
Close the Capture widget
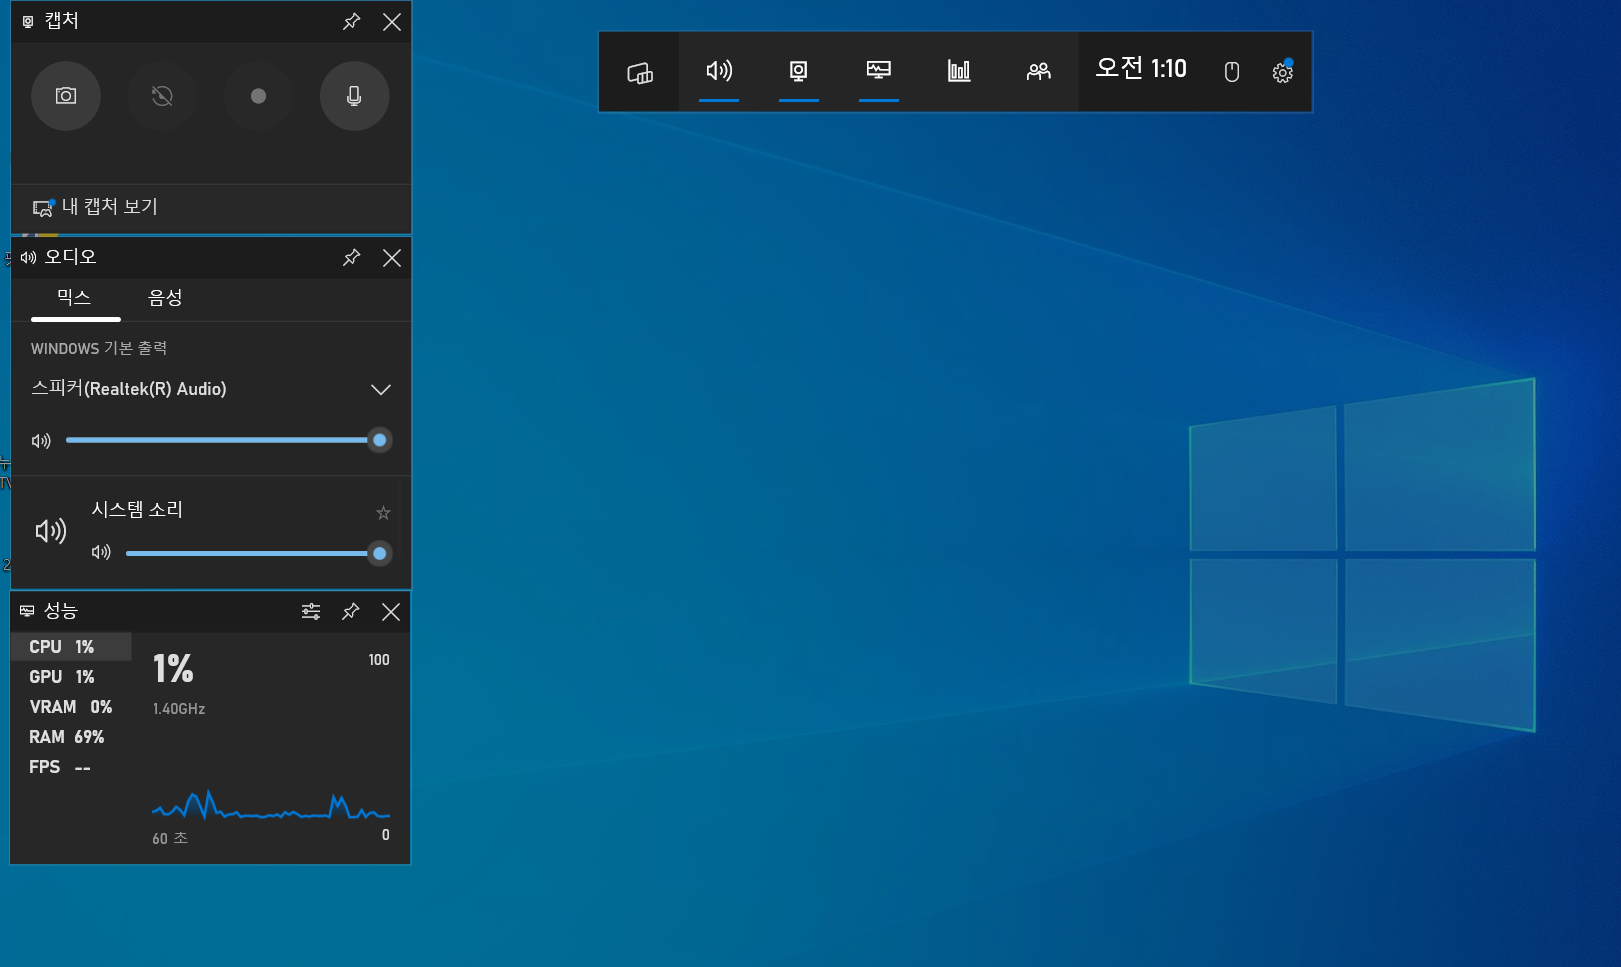[392, 22]
